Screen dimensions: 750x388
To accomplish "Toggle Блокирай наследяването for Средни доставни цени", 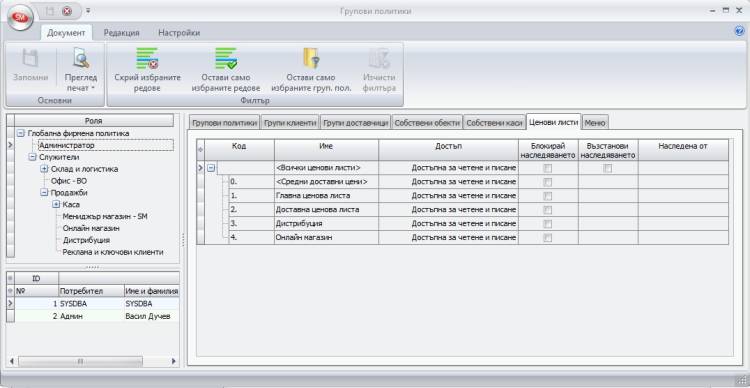I will pos(548,182).
